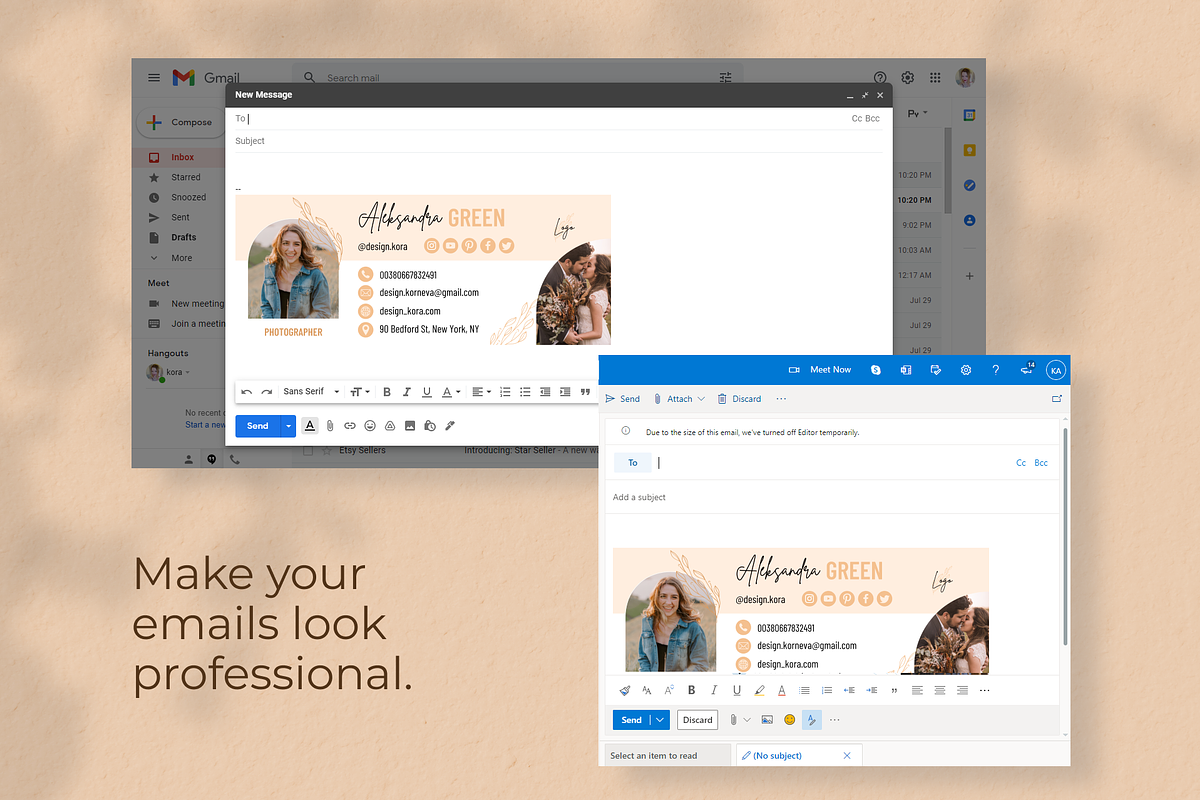Insert emoji in Outlook message
The height and width of the screenshot is (800, 1200).
790,720
